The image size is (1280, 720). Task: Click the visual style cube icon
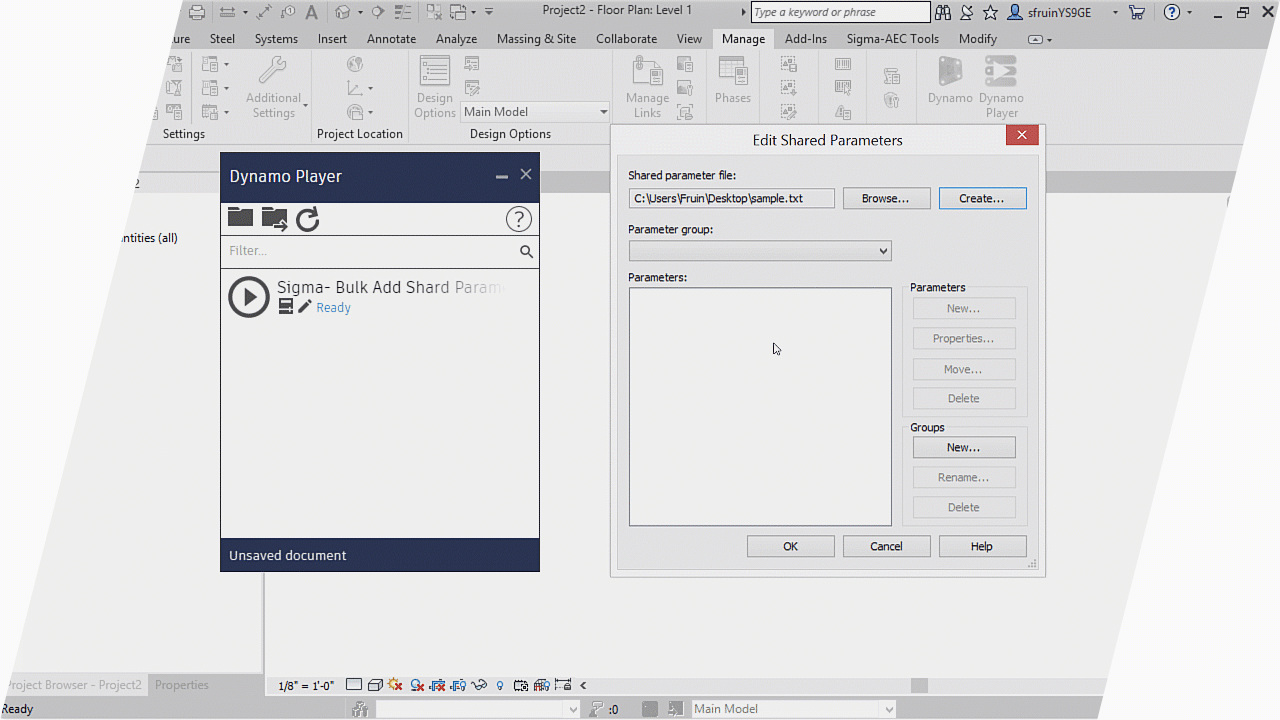tap(375, 685)
